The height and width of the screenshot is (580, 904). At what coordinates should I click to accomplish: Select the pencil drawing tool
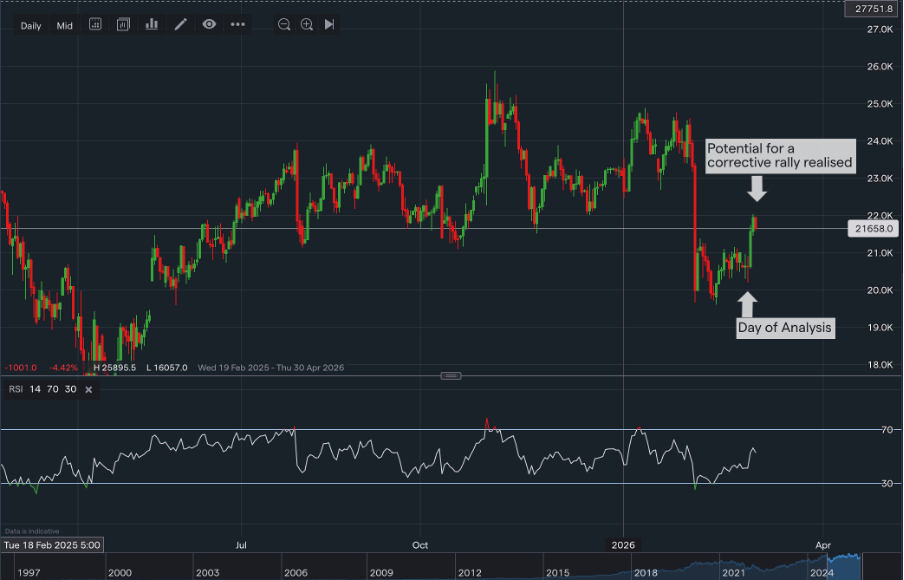click(x=181, y=25)
